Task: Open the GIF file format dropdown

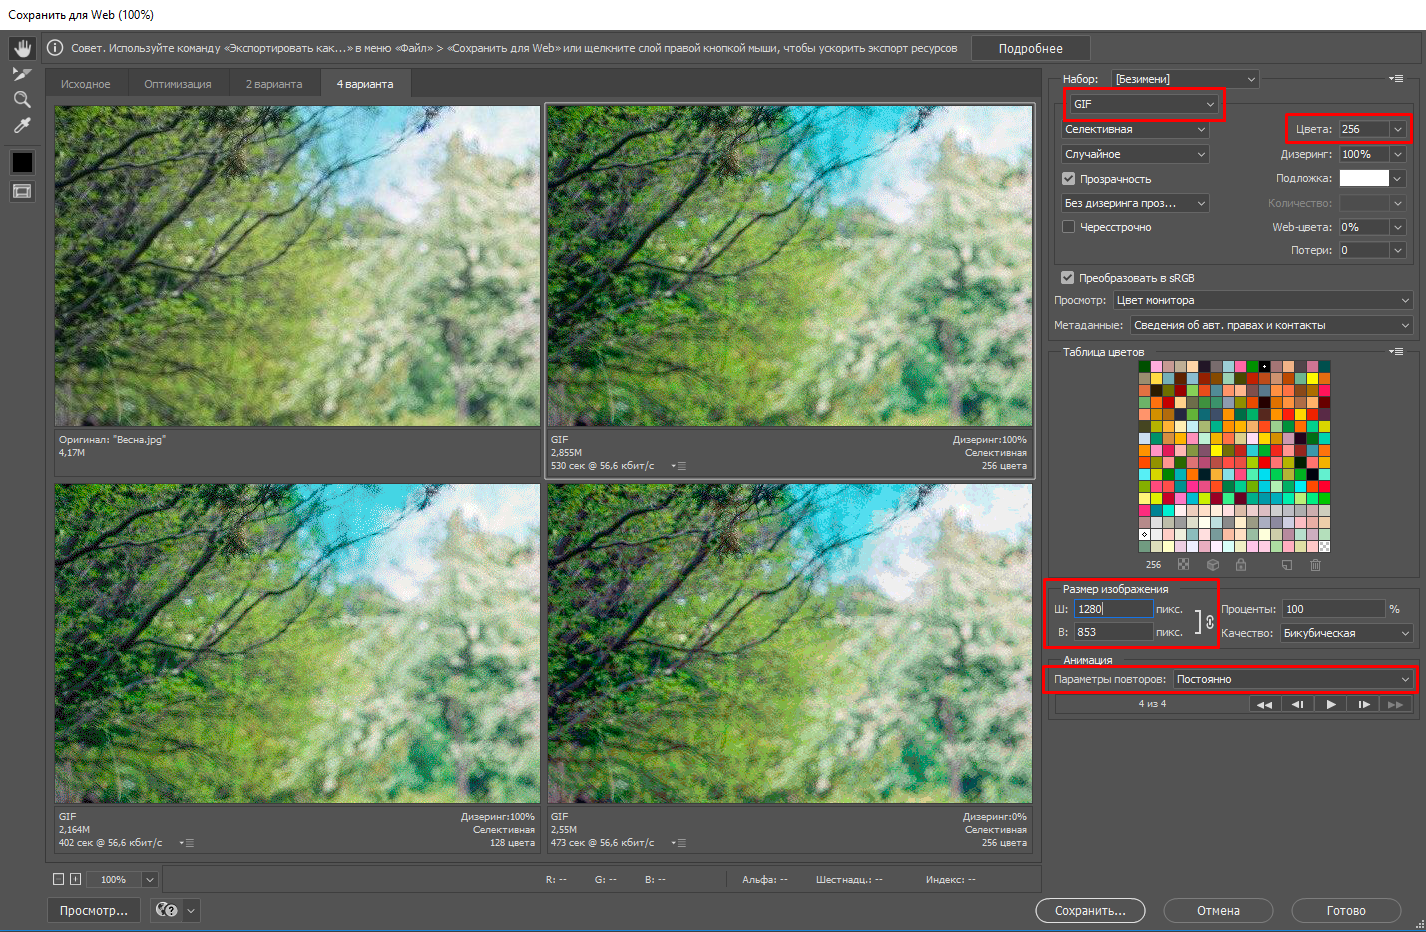Action: [1144, 104]
